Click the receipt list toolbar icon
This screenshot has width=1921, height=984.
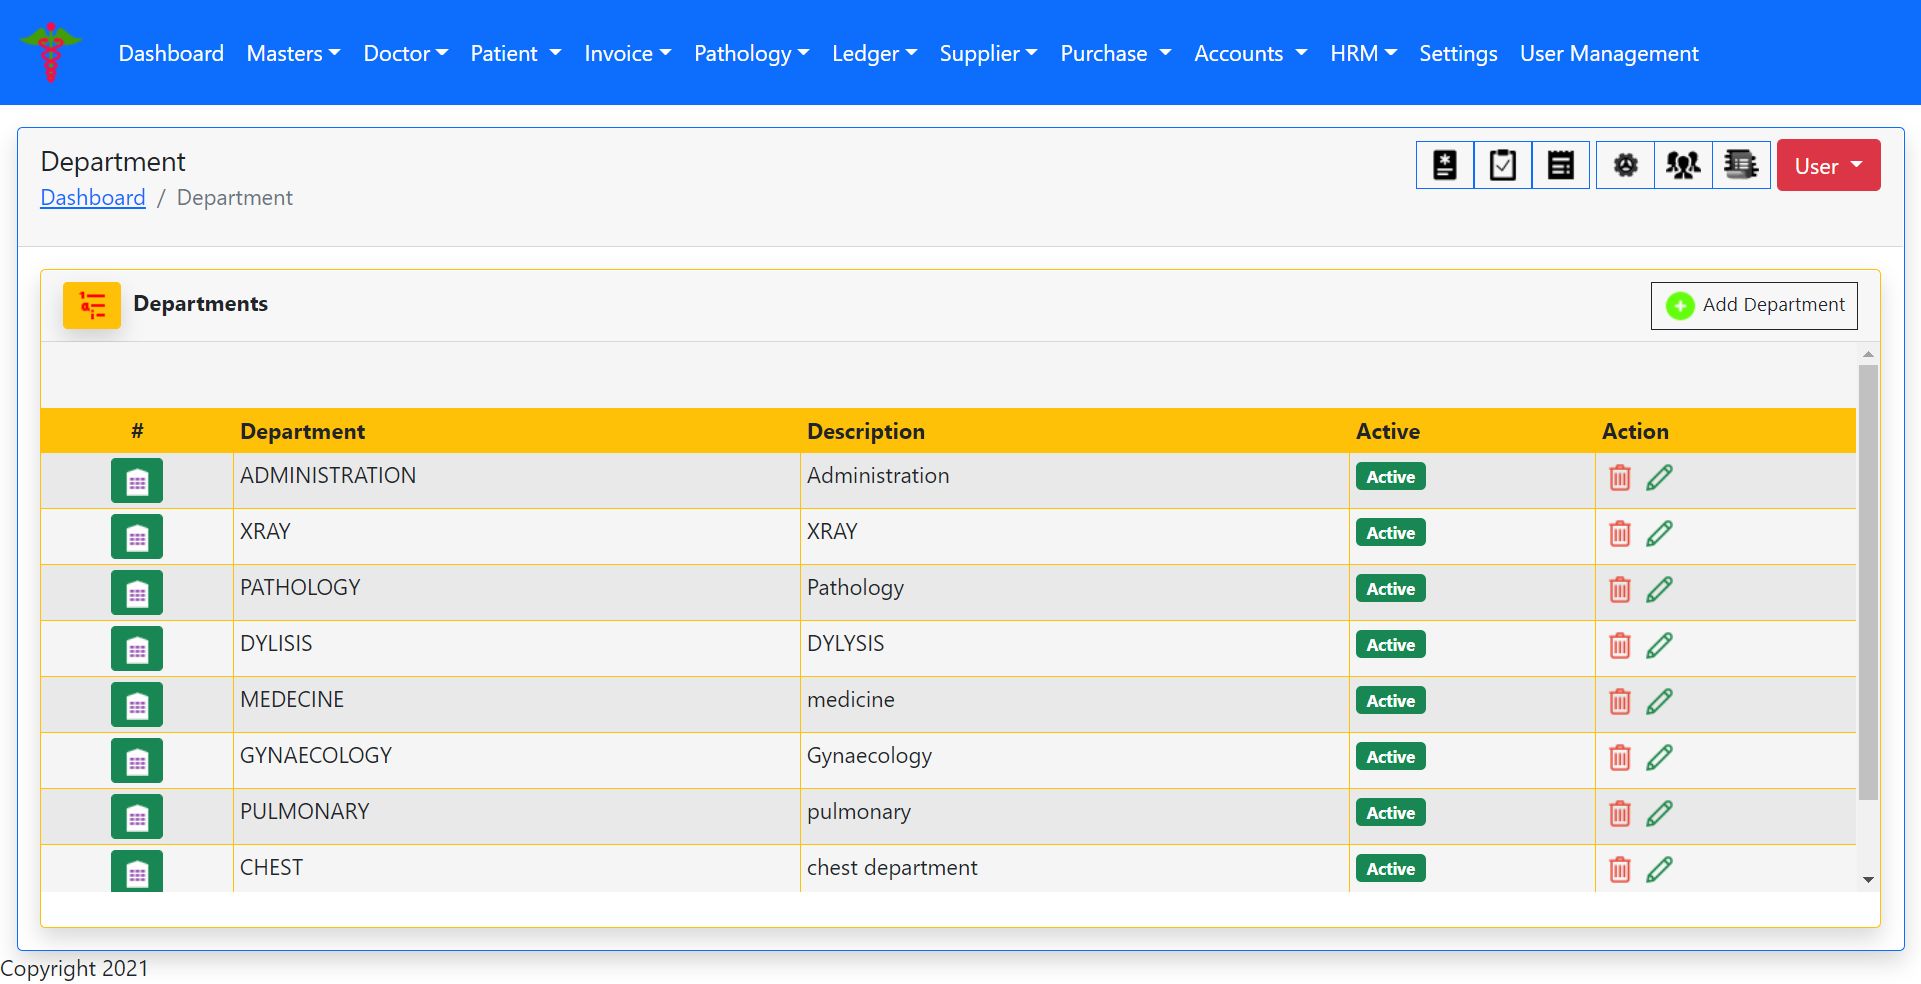point(1560,165)
